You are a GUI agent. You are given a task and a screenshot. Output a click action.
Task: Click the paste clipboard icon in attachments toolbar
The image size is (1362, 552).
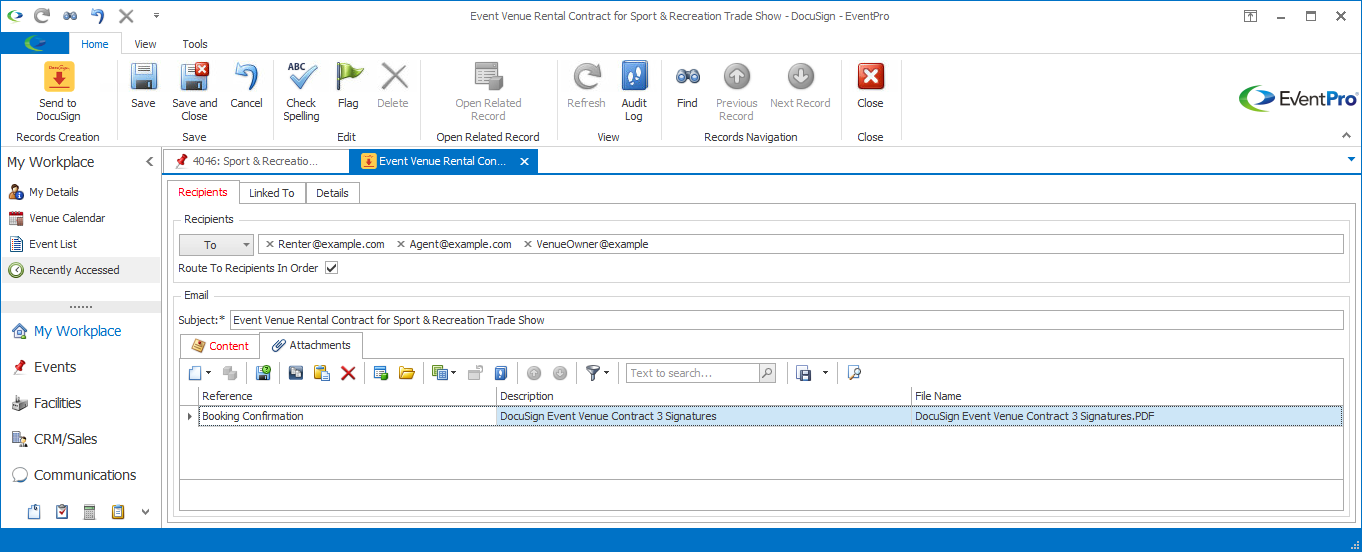coord(321,373)
